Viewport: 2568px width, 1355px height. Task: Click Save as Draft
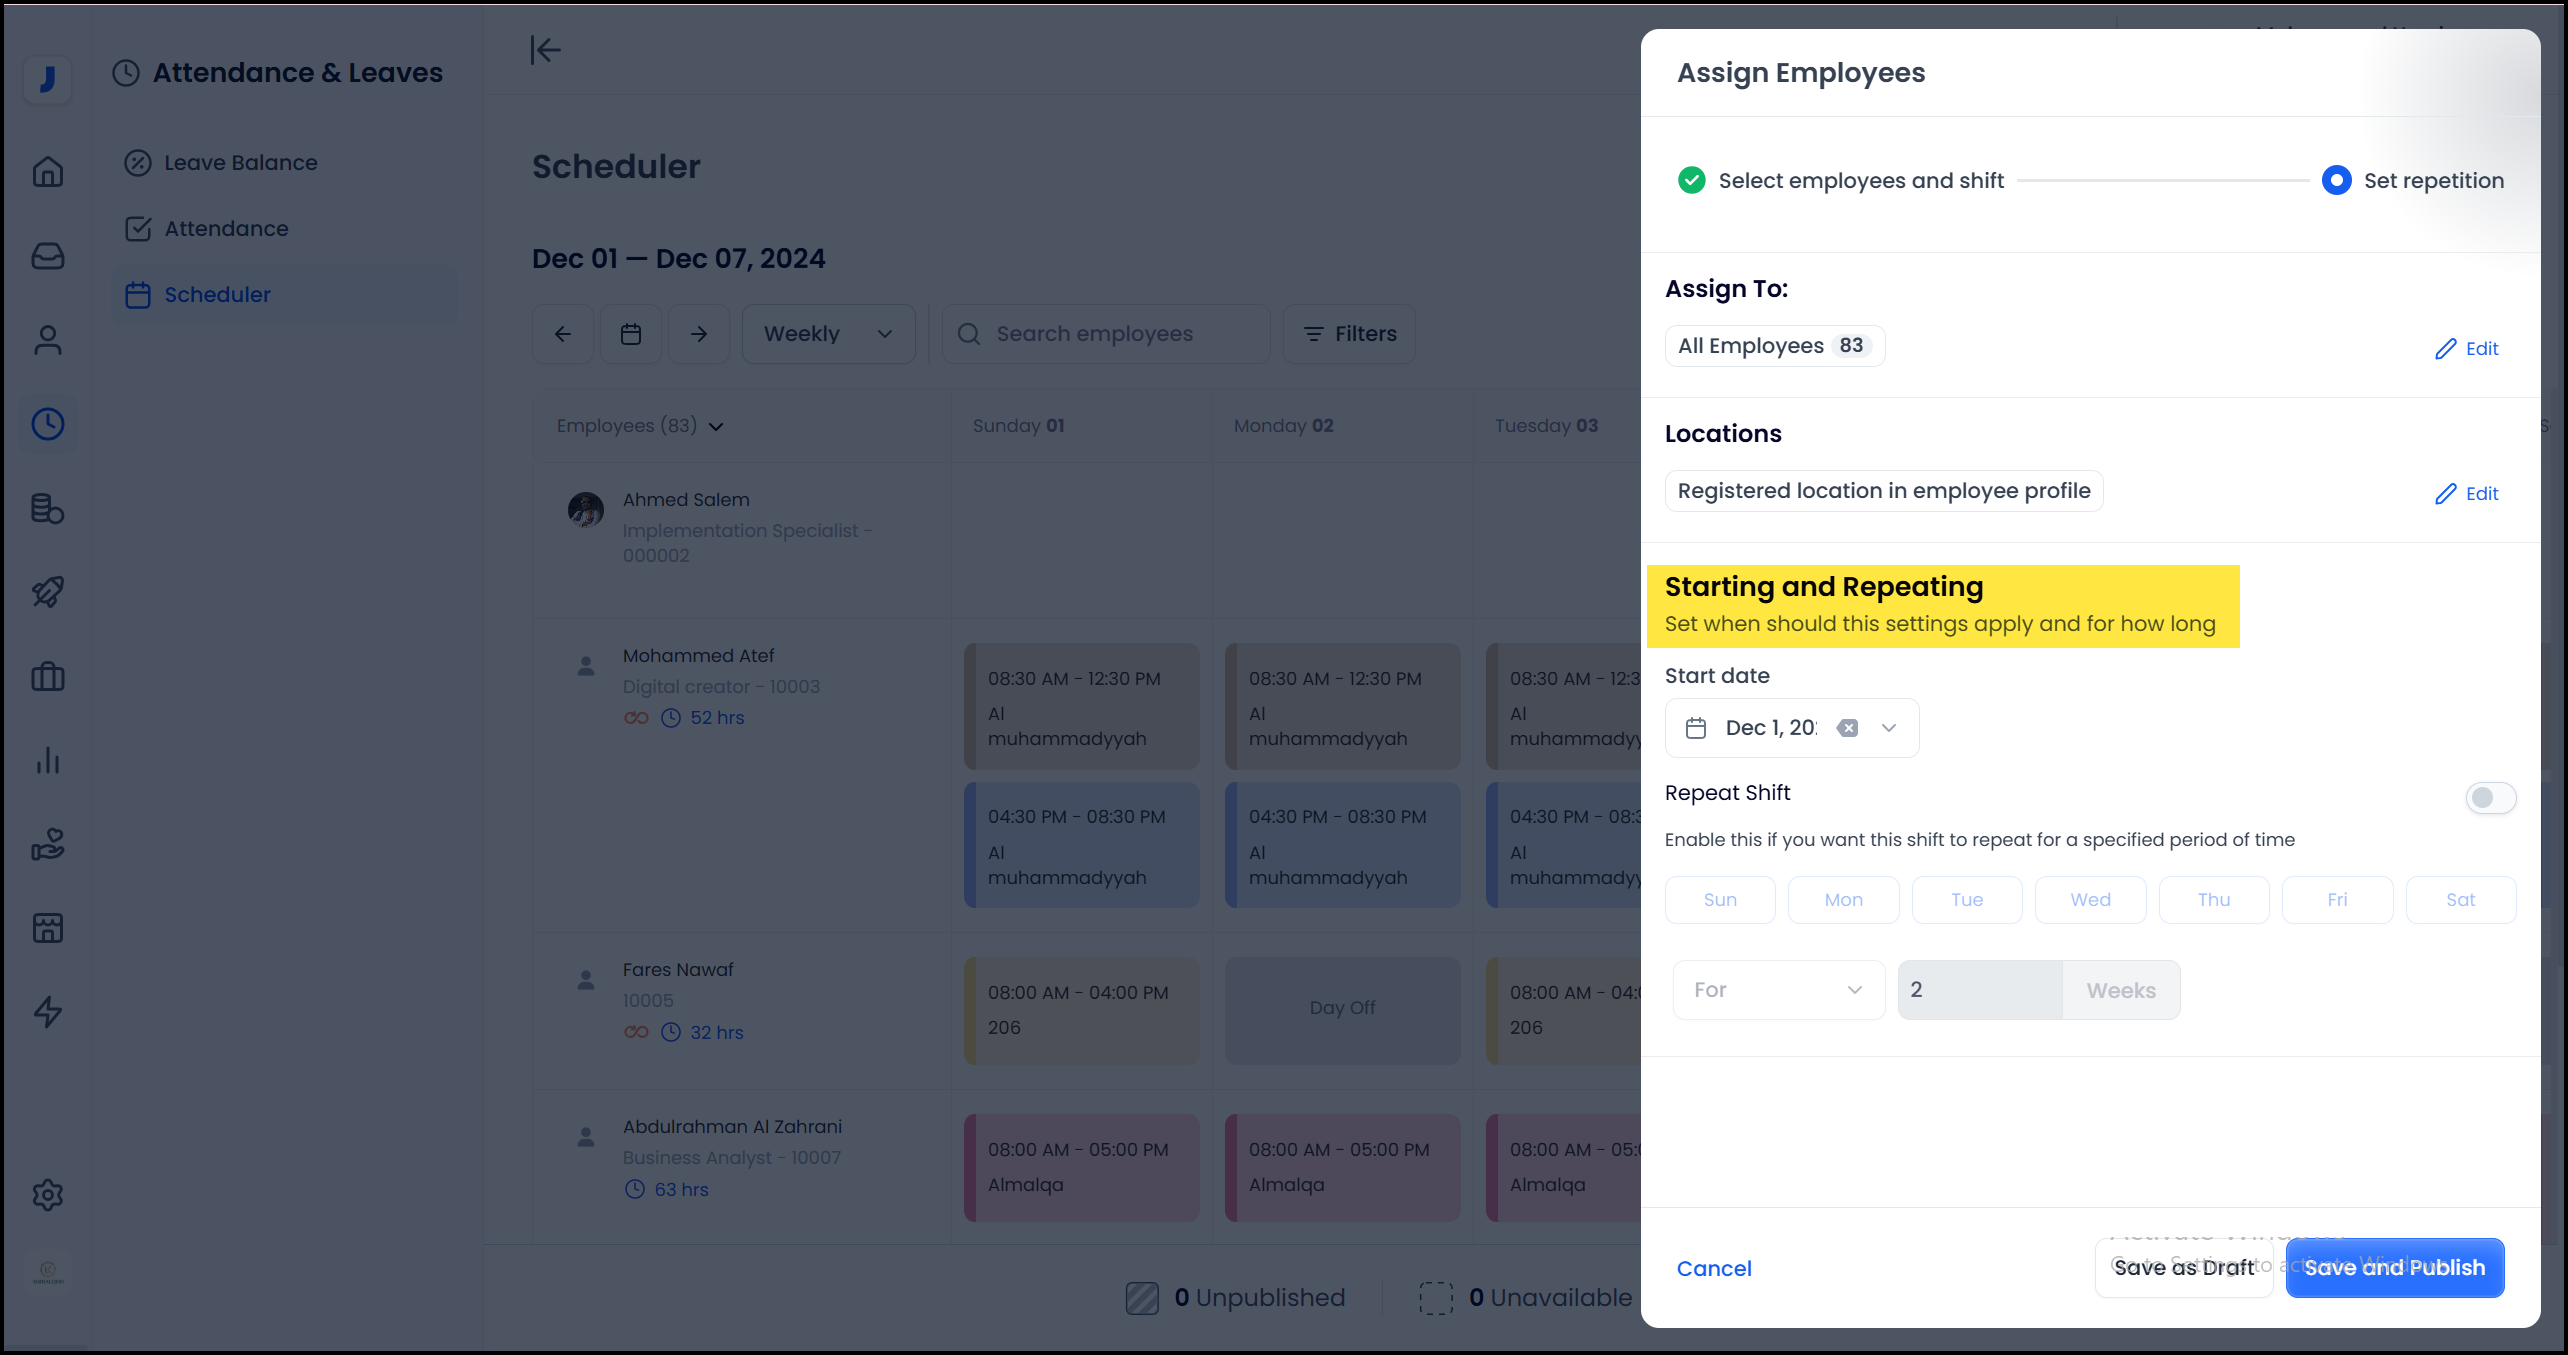click(x=2184, y=1267)
